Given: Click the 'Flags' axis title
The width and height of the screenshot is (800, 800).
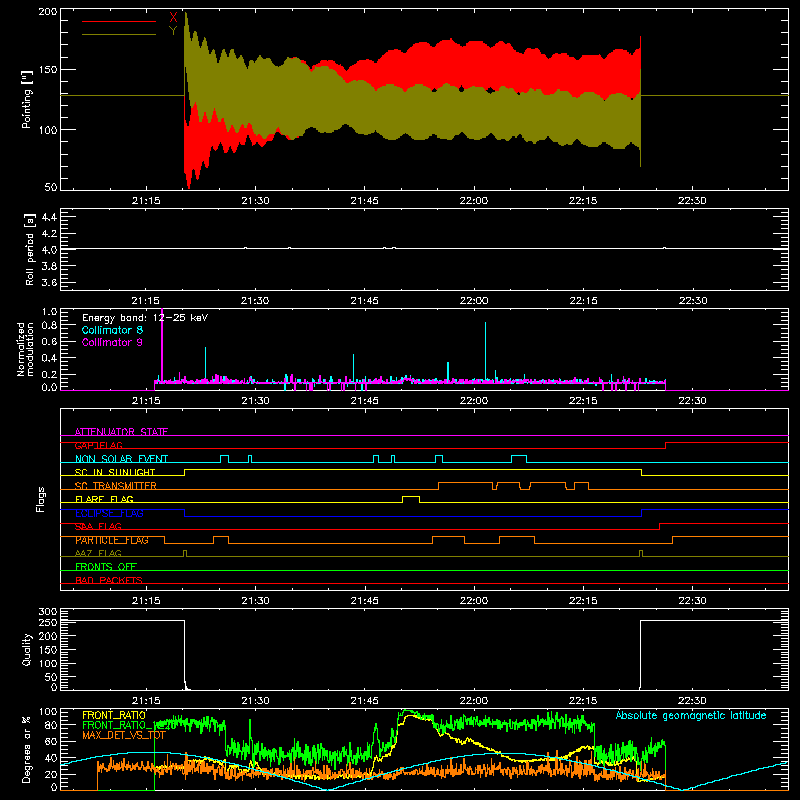Looking at the screenshot, I should pyautogui.click(x=41, y=499).
